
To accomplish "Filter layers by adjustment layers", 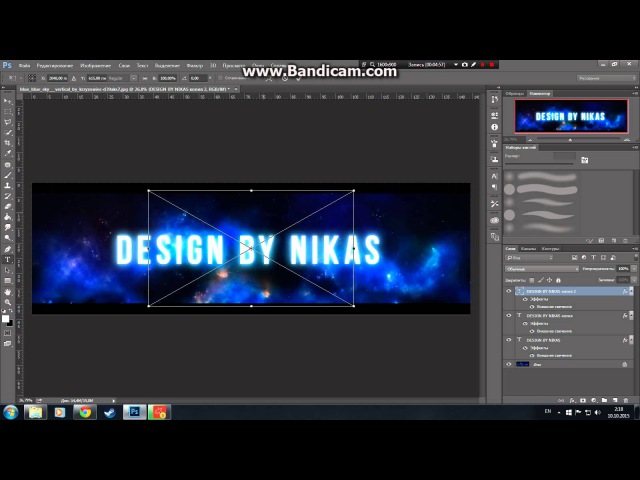I will 584,258.
